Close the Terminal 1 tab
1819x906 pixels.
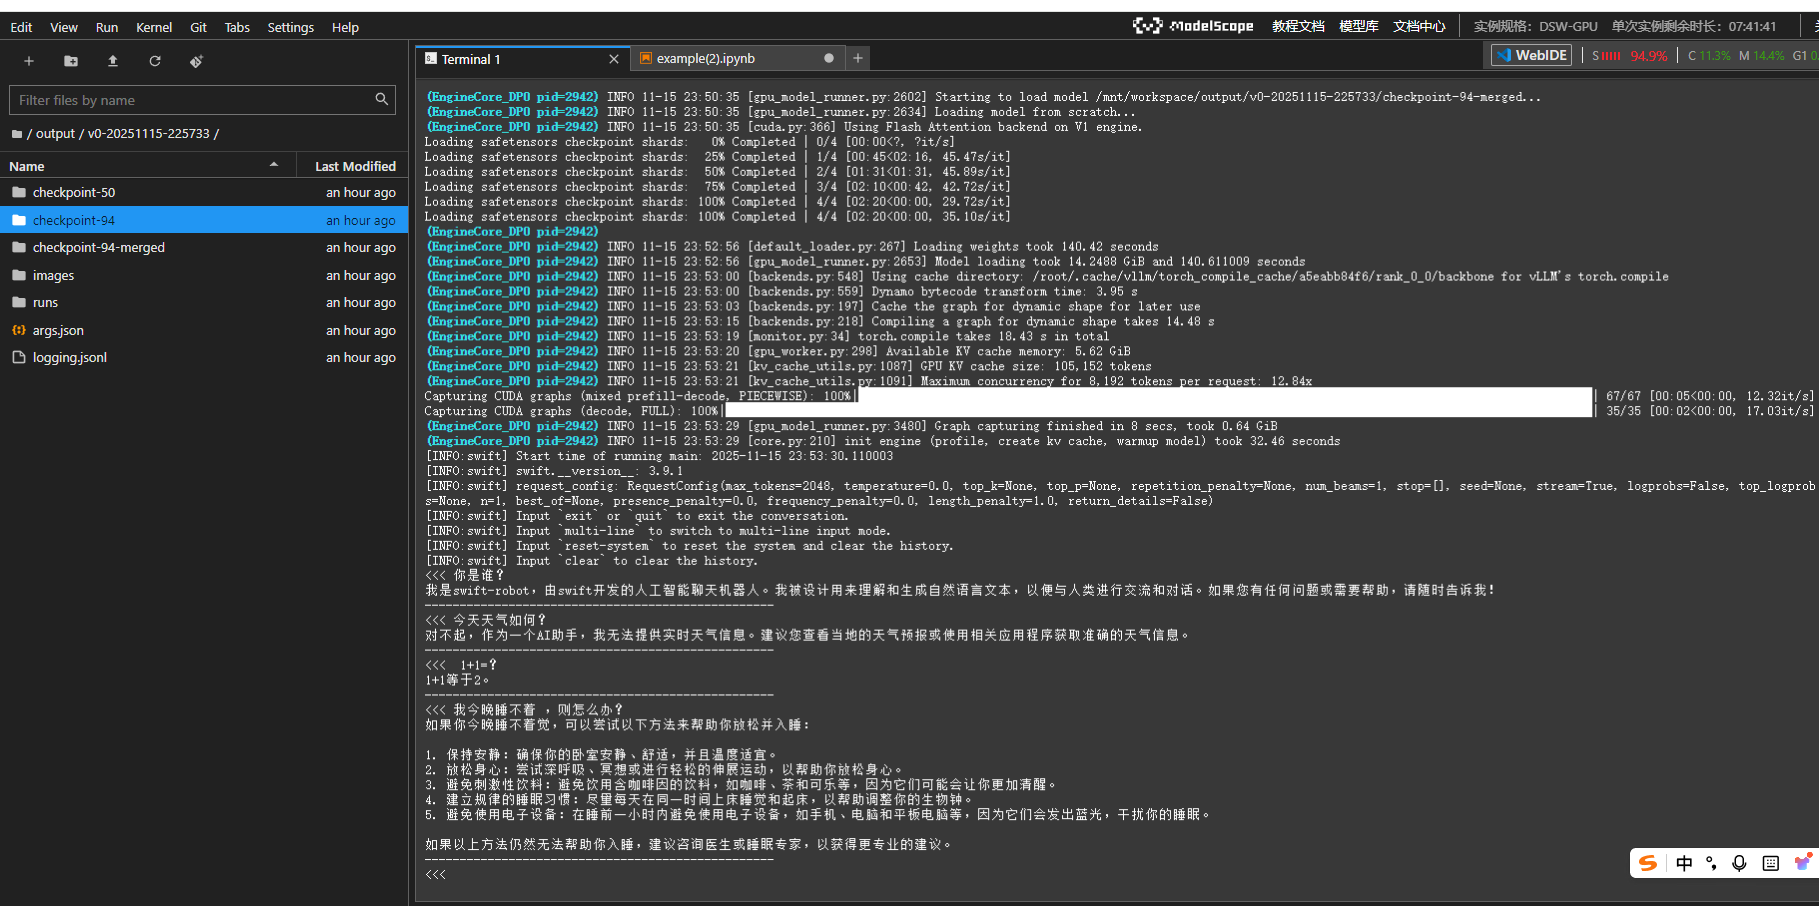pos(614,59)
